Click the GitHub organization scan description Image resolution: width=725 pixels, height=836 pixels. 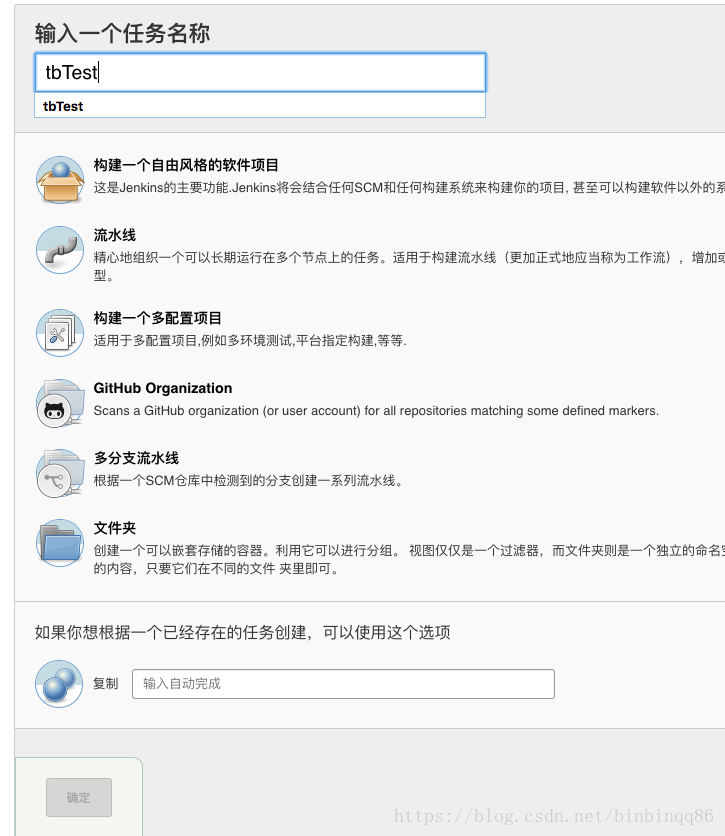pyautogui.click(x=376, y=411)
